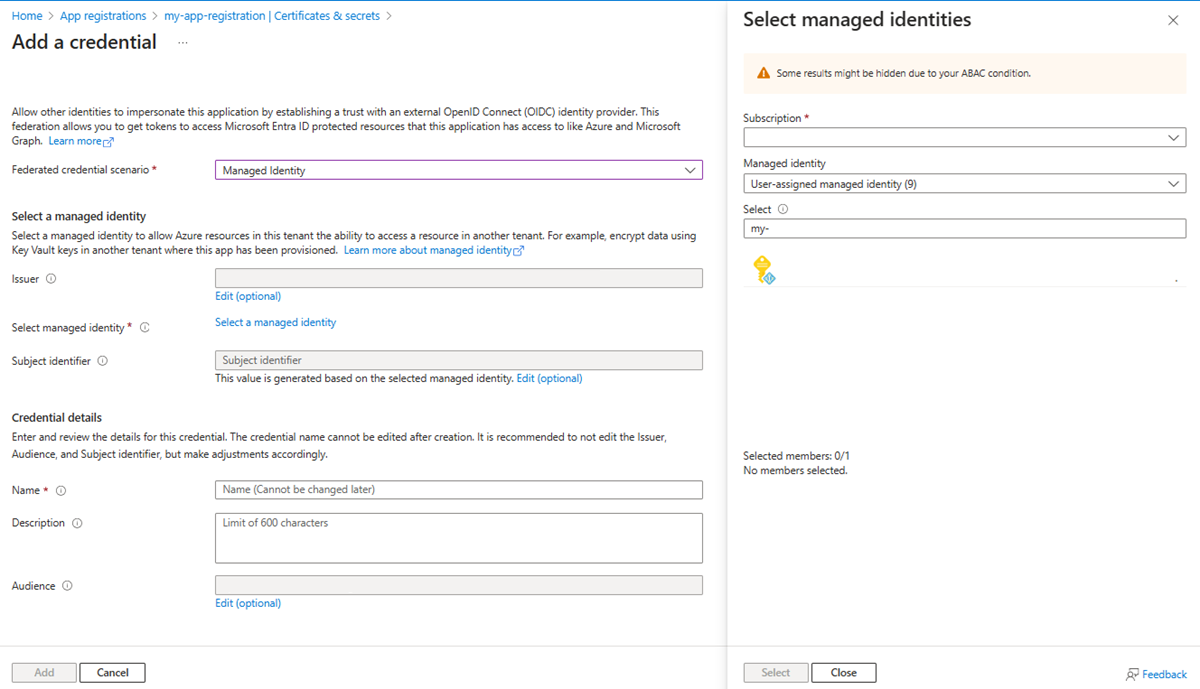Click the Audience info icon

(67, 586)
